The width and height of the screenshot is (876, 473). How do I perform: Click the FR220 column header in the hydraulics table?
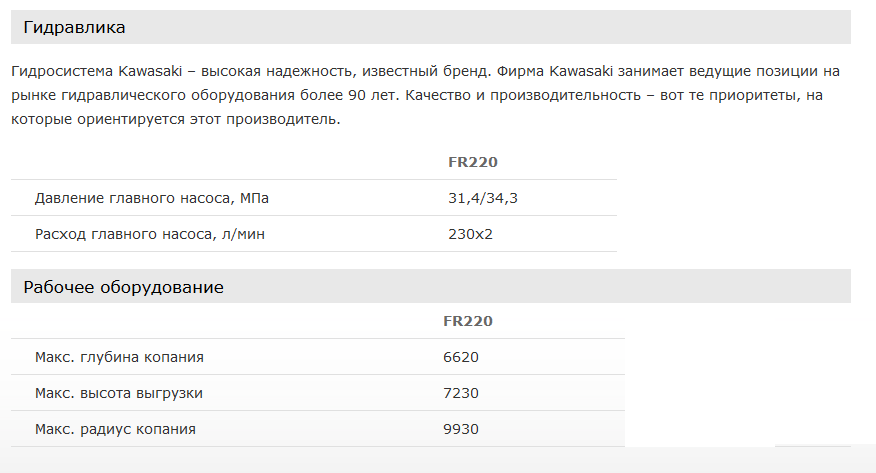tap(473, 162)
